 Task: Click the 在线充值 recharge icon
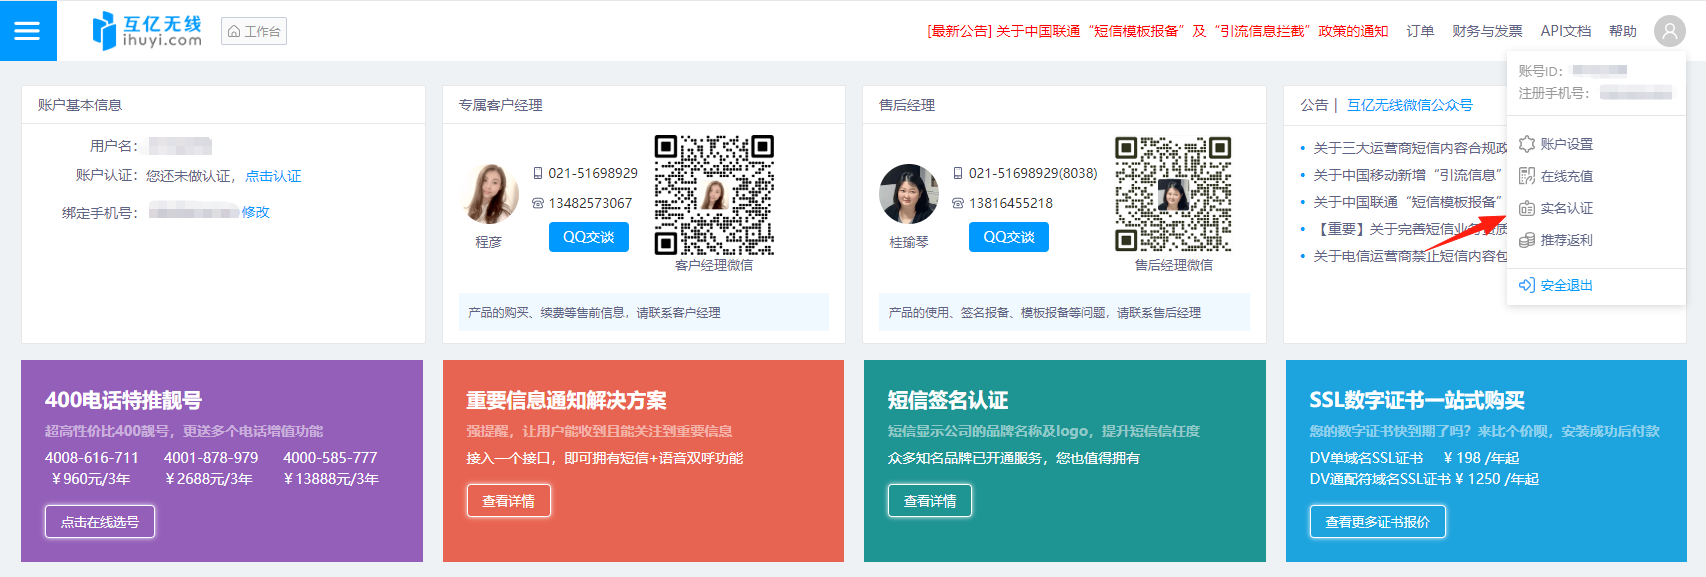click(1526, 176)
